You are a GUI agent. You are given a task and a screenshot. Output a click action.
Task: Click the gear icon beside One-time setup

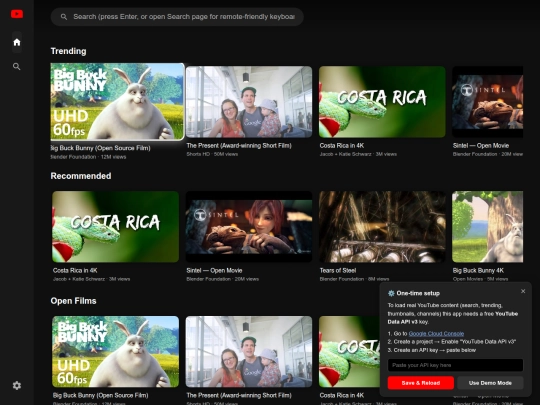coord(391,293)
